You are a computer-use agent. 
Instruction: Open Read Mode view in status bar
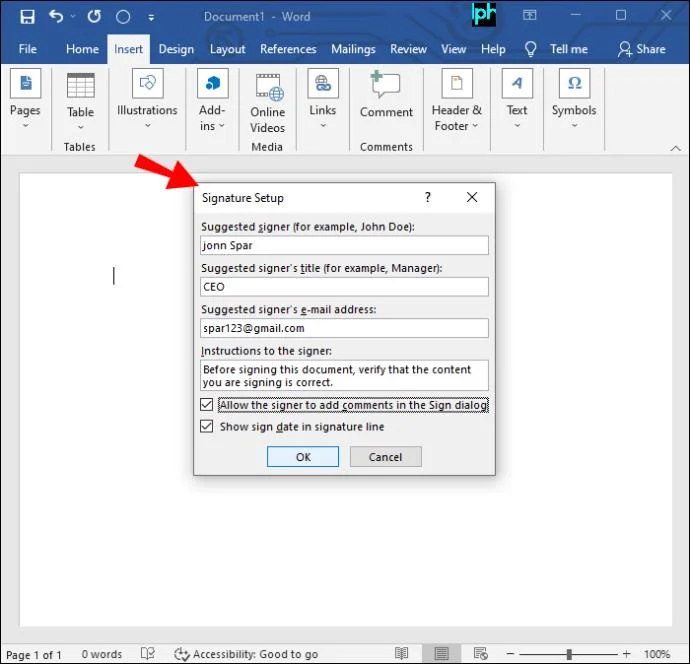click(401, 653)
